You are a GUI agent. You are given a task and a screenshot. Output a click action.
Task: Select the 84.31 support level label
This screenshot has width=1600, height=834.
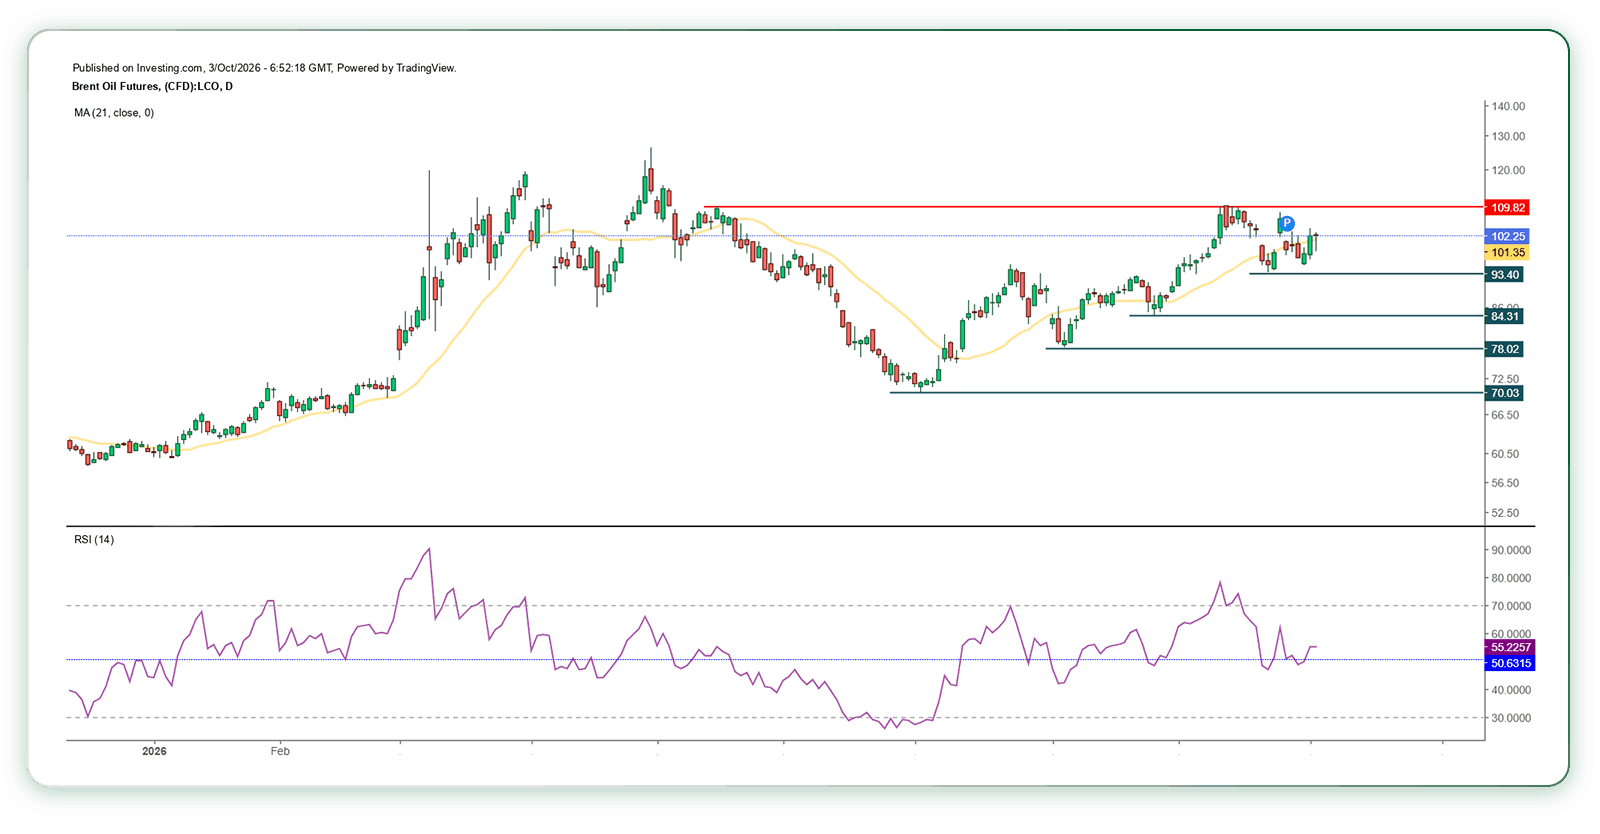click(1504, 316)
